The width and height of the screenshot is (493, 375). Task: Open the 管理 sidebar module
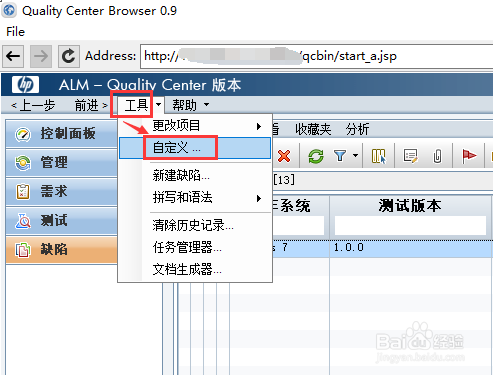click(x=61, y=163)
